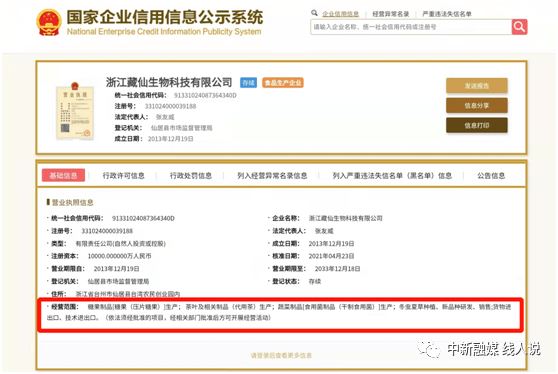Select the 经营异常名录 search category

pyautogui.click(x=390, y=14)
